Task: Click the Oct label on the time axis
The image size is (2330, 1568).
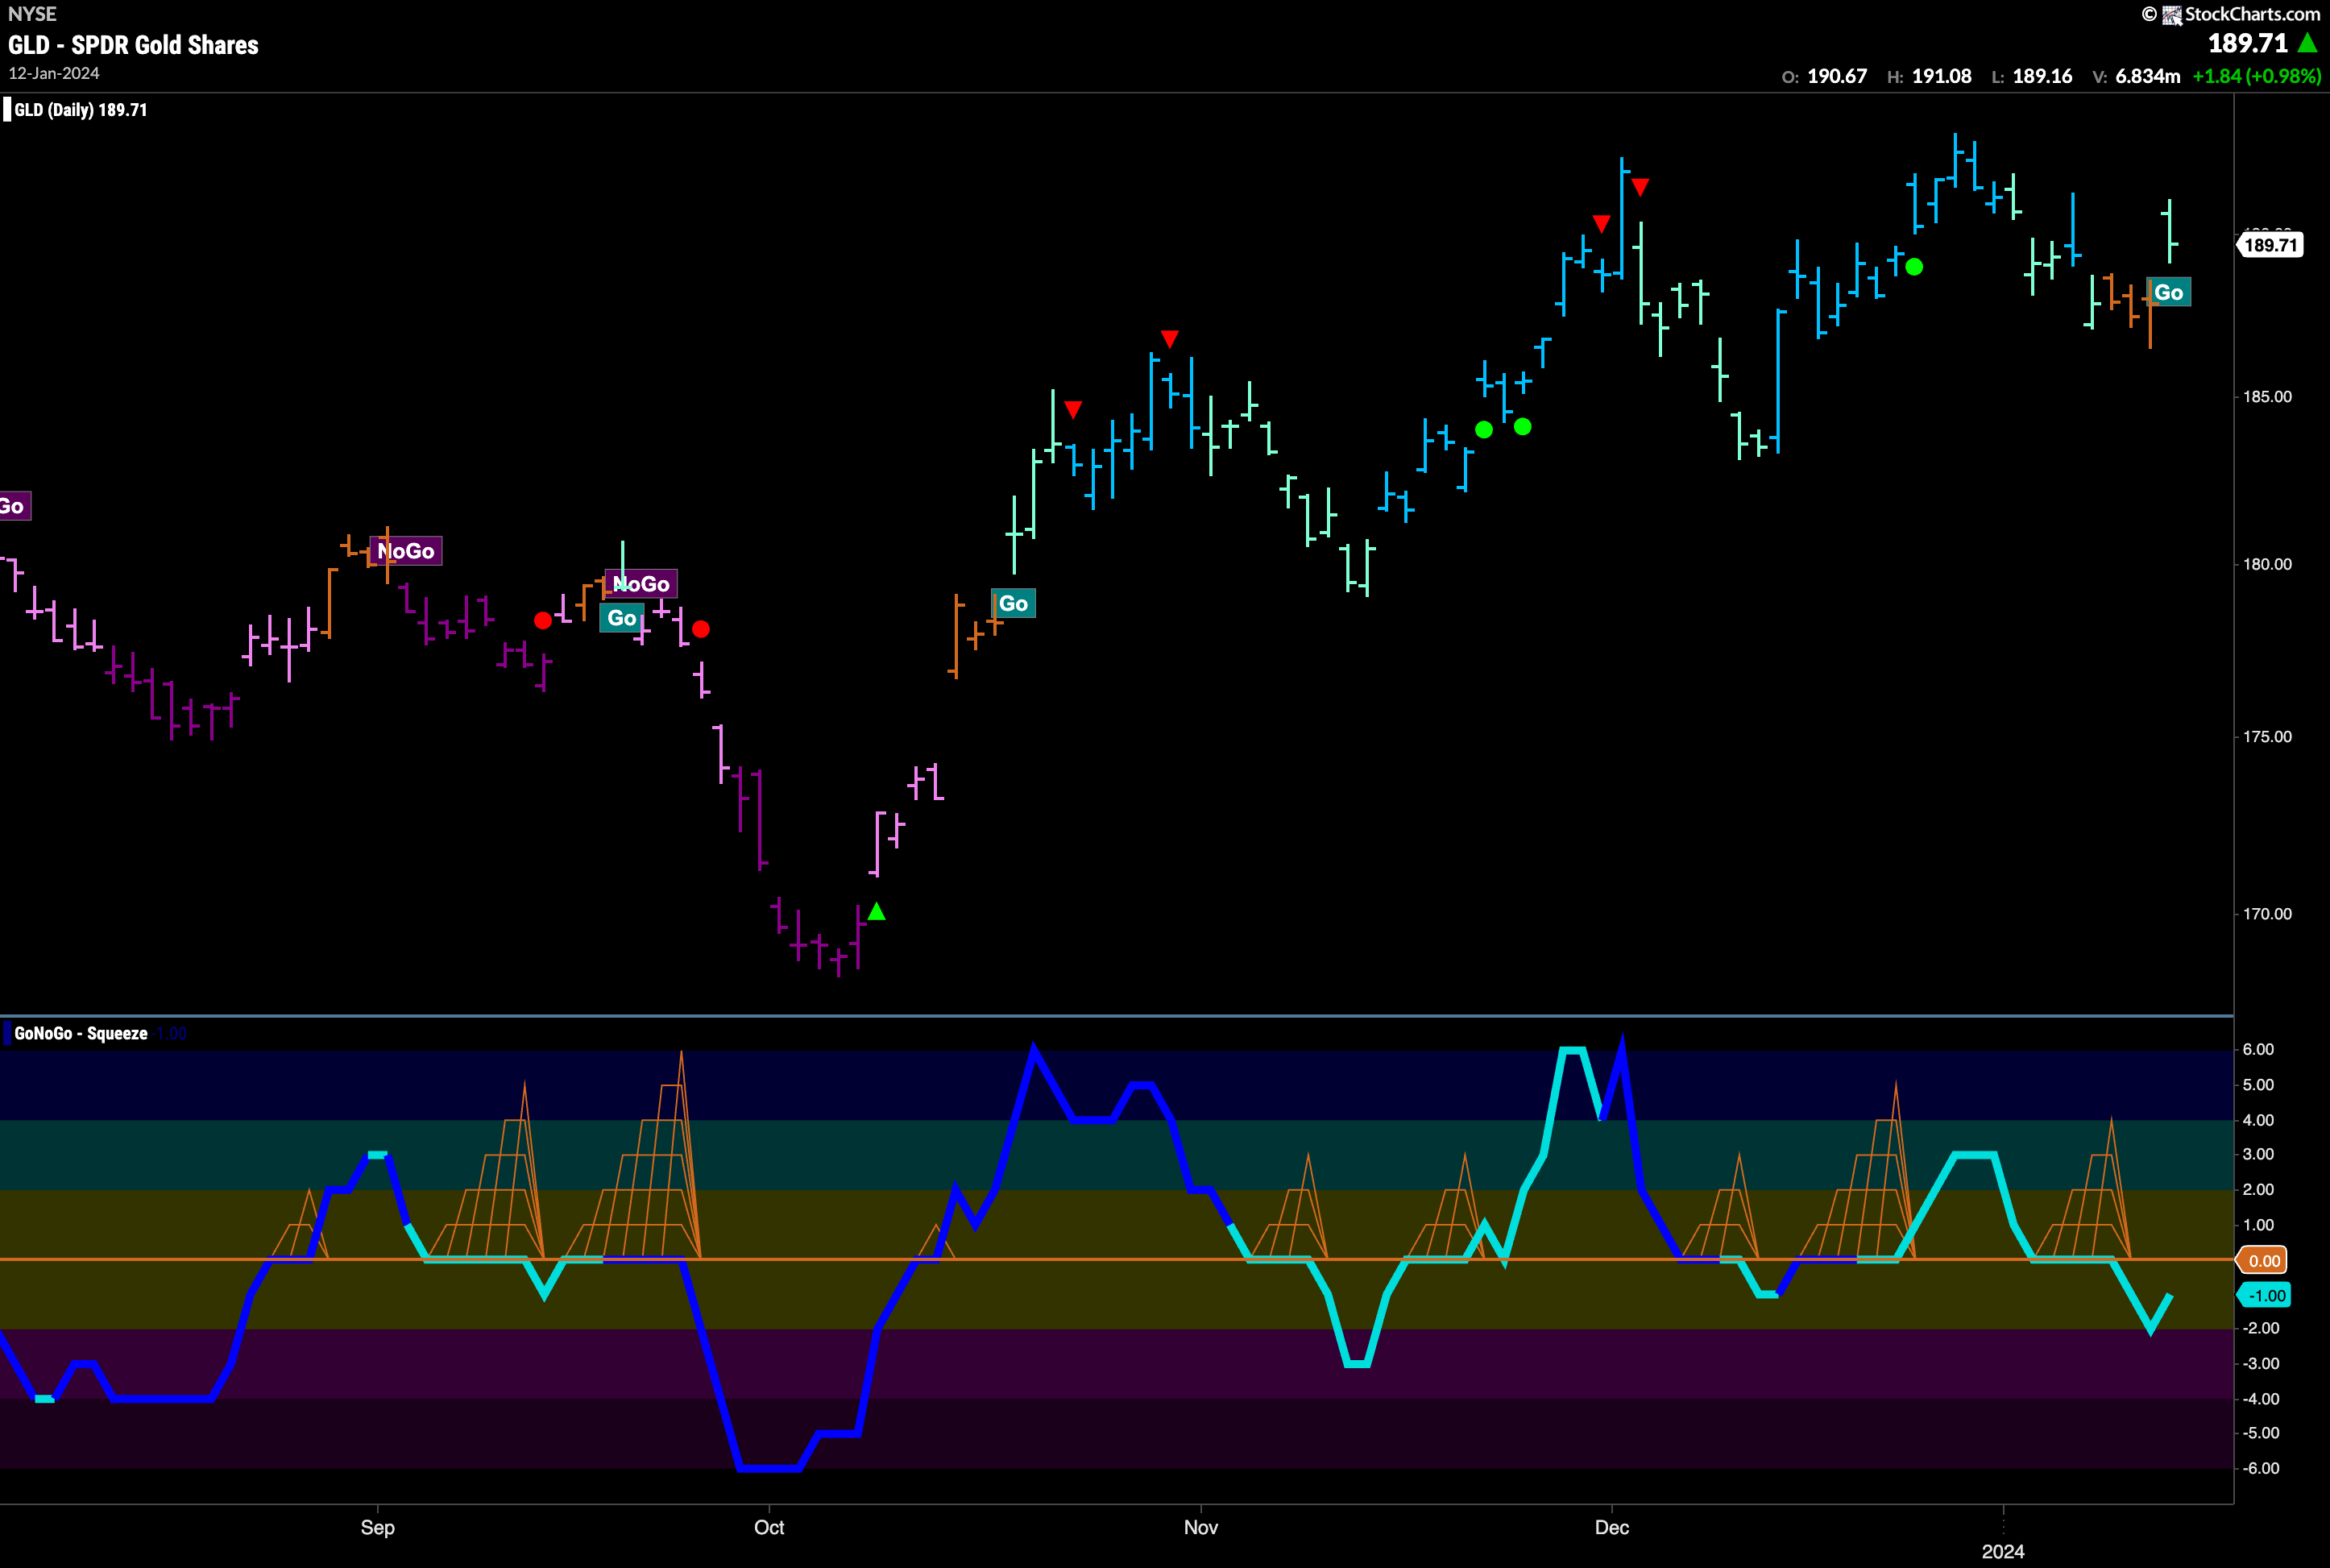Action: coord(769,1527)
